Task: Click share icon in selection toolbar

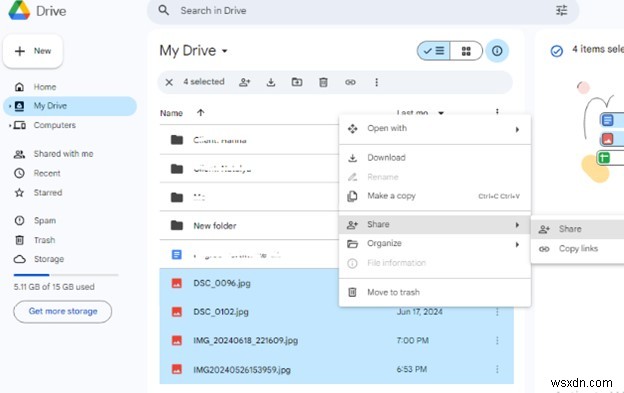Action: tap(244, 82)
